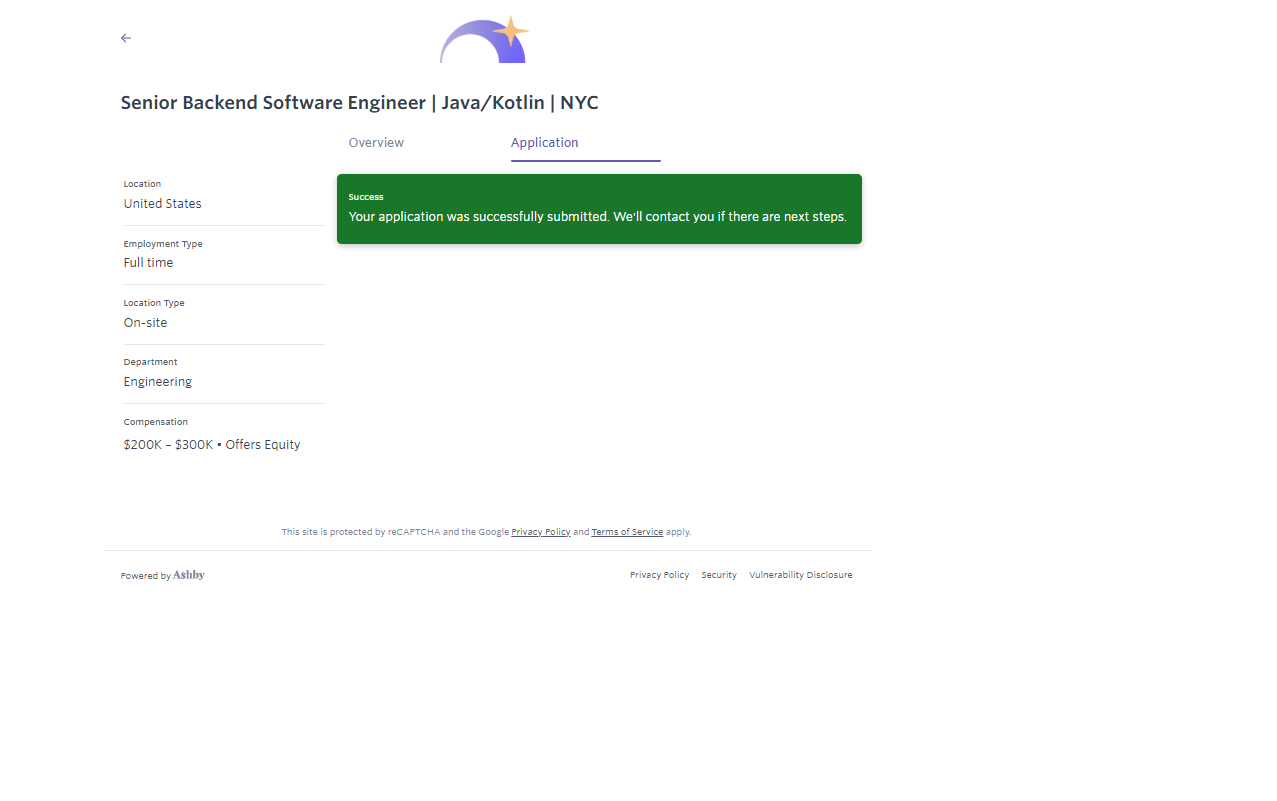
Task: Click the On-site location type value
Action: pyautogui.click(x=146, y=323)
